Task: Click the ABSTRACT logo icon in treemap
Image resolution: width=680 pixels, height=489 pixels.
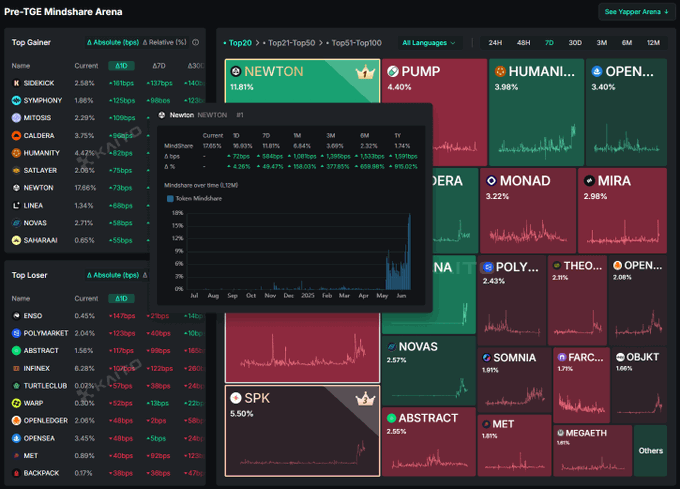Action: [393, 418]
